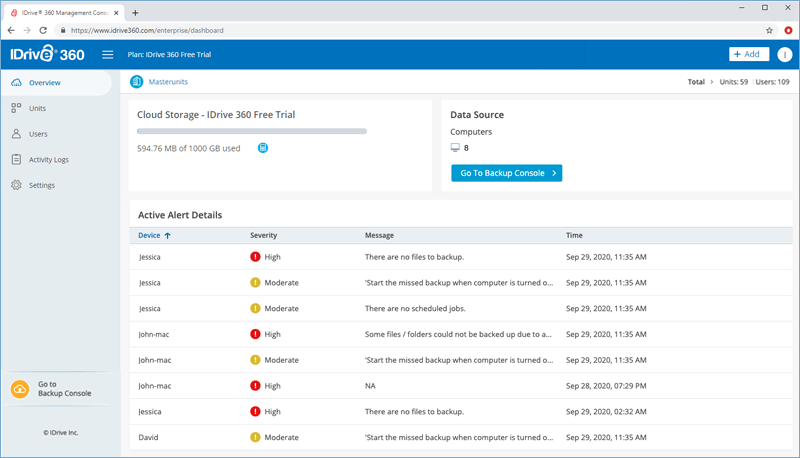Click the Go to Backup Console cloud icon

[x=20, y=389]
